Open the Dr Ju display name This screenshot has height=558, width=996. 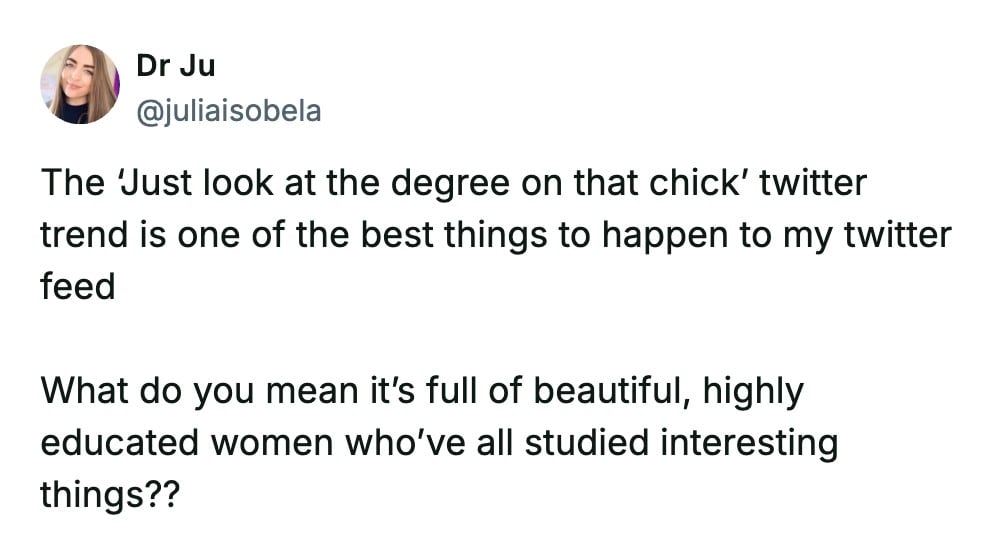175,66
